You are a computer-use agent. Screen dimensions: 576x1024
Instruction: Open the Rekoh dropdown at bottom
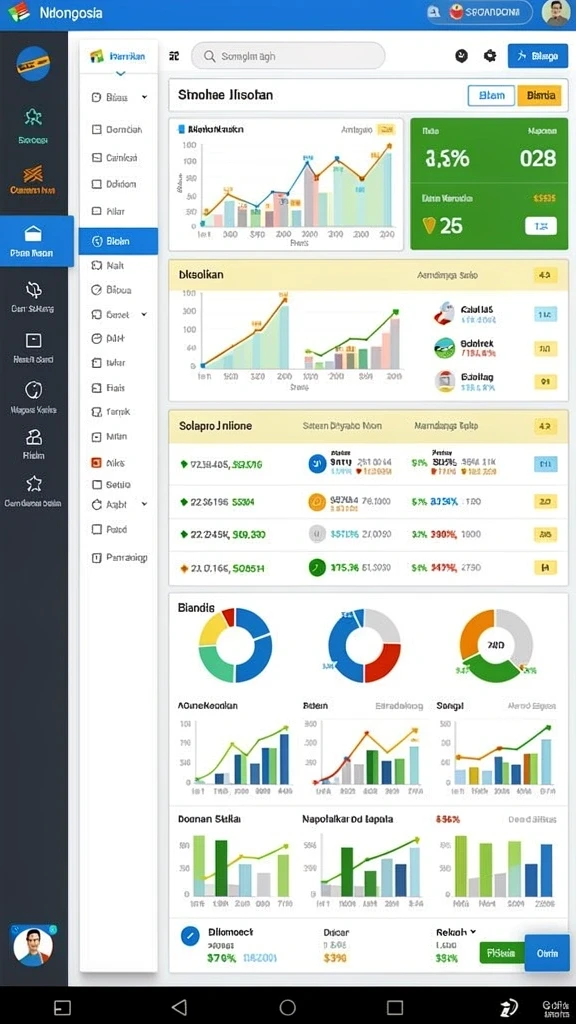[456, 932]
